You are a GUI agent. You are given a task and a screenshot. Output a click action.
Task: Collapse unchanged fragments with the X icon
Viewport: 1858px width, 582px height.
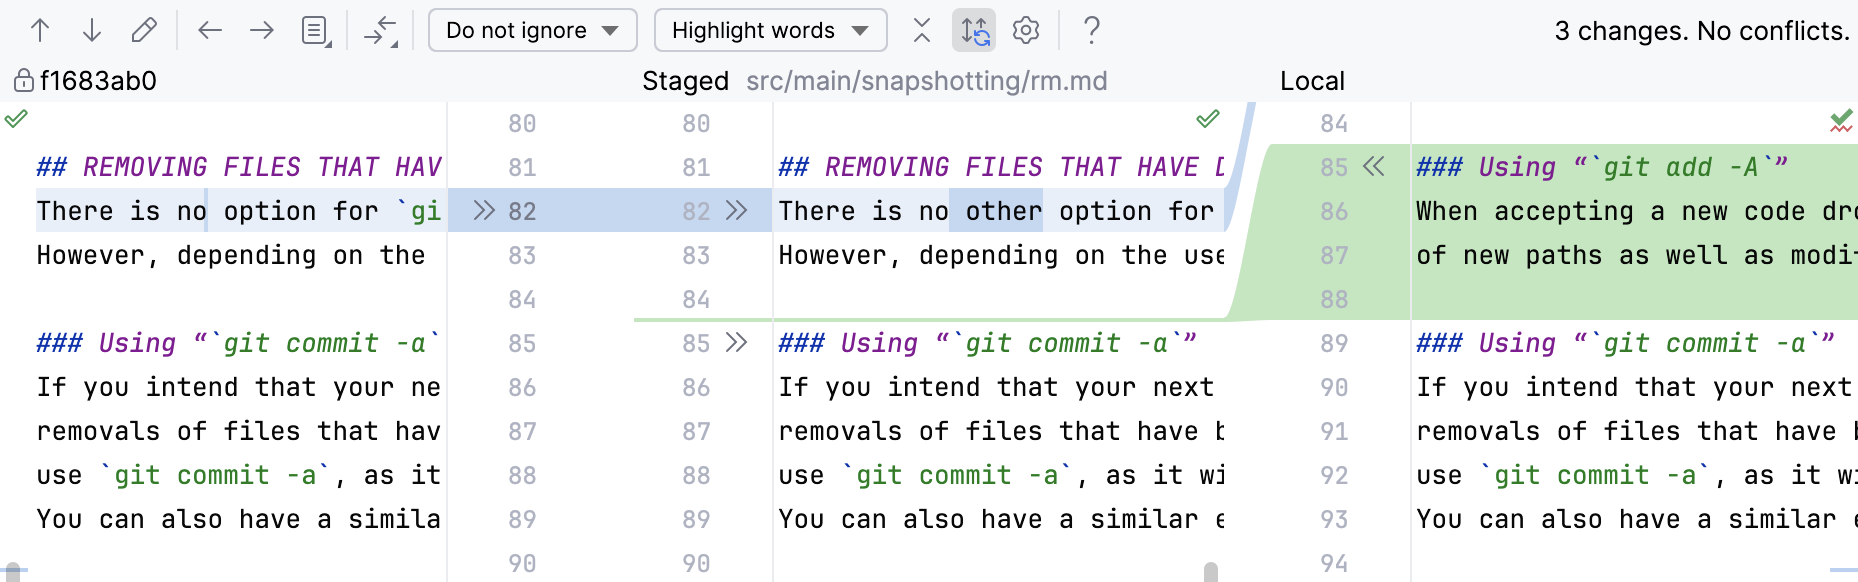(921, 30)
